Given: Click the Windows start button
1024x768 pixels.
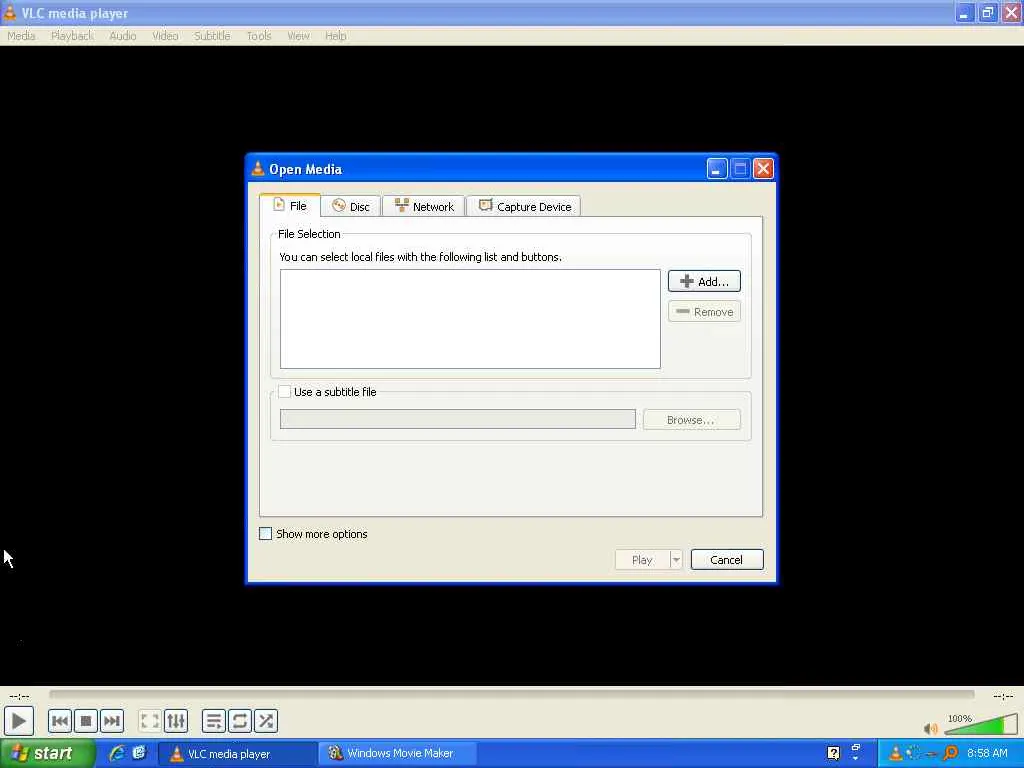Looking at the screenshot, I should click(x=47, y=754).
